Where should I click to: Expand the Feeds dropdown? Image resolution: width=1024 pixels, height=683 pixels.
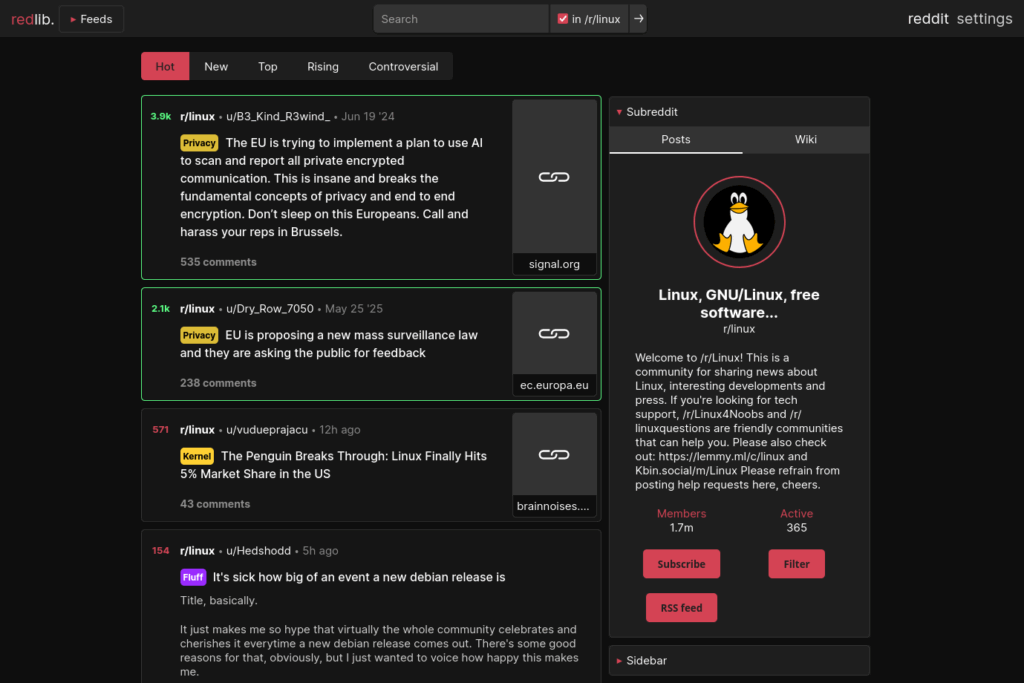91,19
